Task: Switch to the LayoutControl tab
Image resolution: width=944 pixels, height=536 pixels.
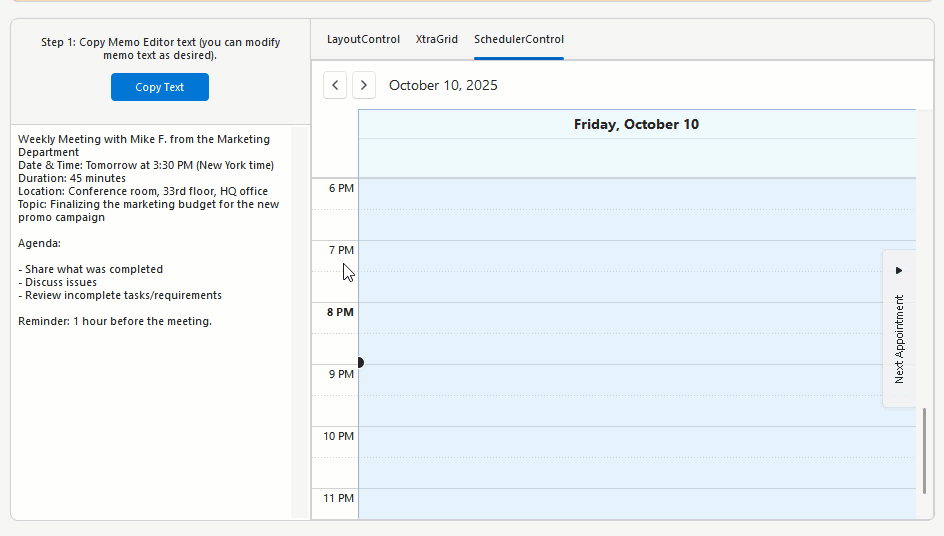Action: [x=363, y=39]
